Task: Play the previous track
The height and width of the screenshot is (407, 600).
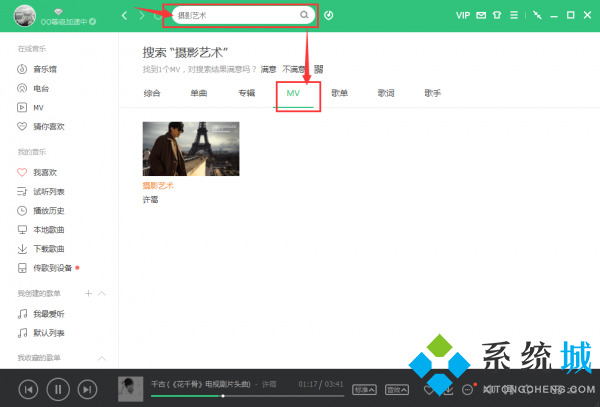Action: pyautogui.click(x=28, y=389)
